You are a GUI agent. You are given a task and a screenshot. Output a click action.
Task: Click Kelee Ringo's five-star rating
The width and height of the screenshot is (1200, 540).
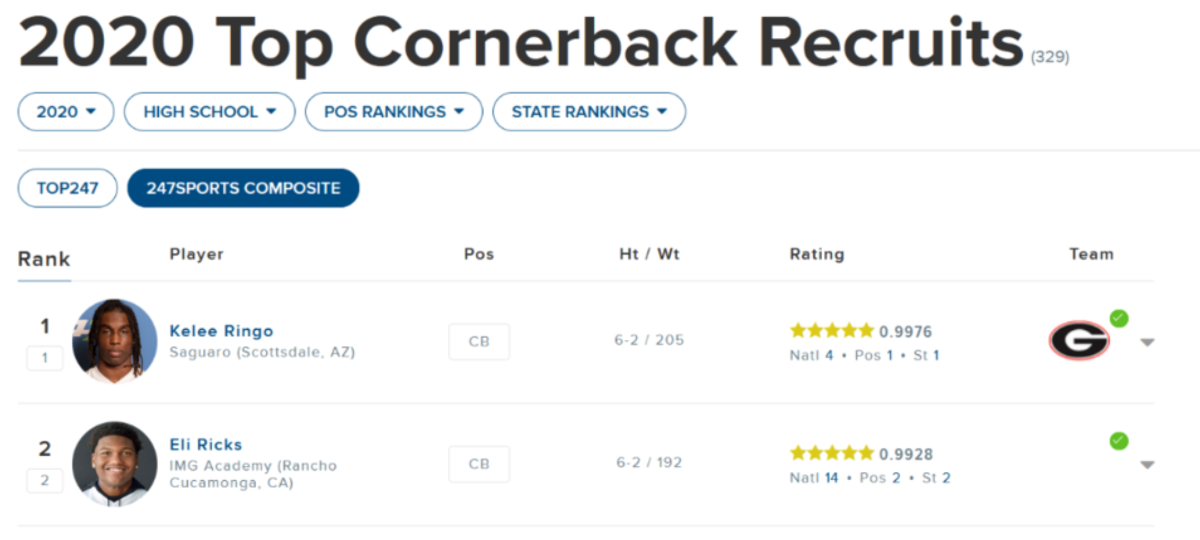831,331
